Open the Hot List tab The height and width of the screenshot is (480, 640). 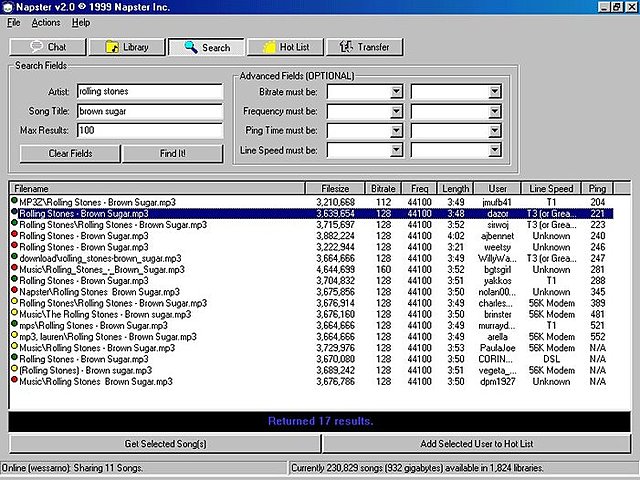(285, 47)
